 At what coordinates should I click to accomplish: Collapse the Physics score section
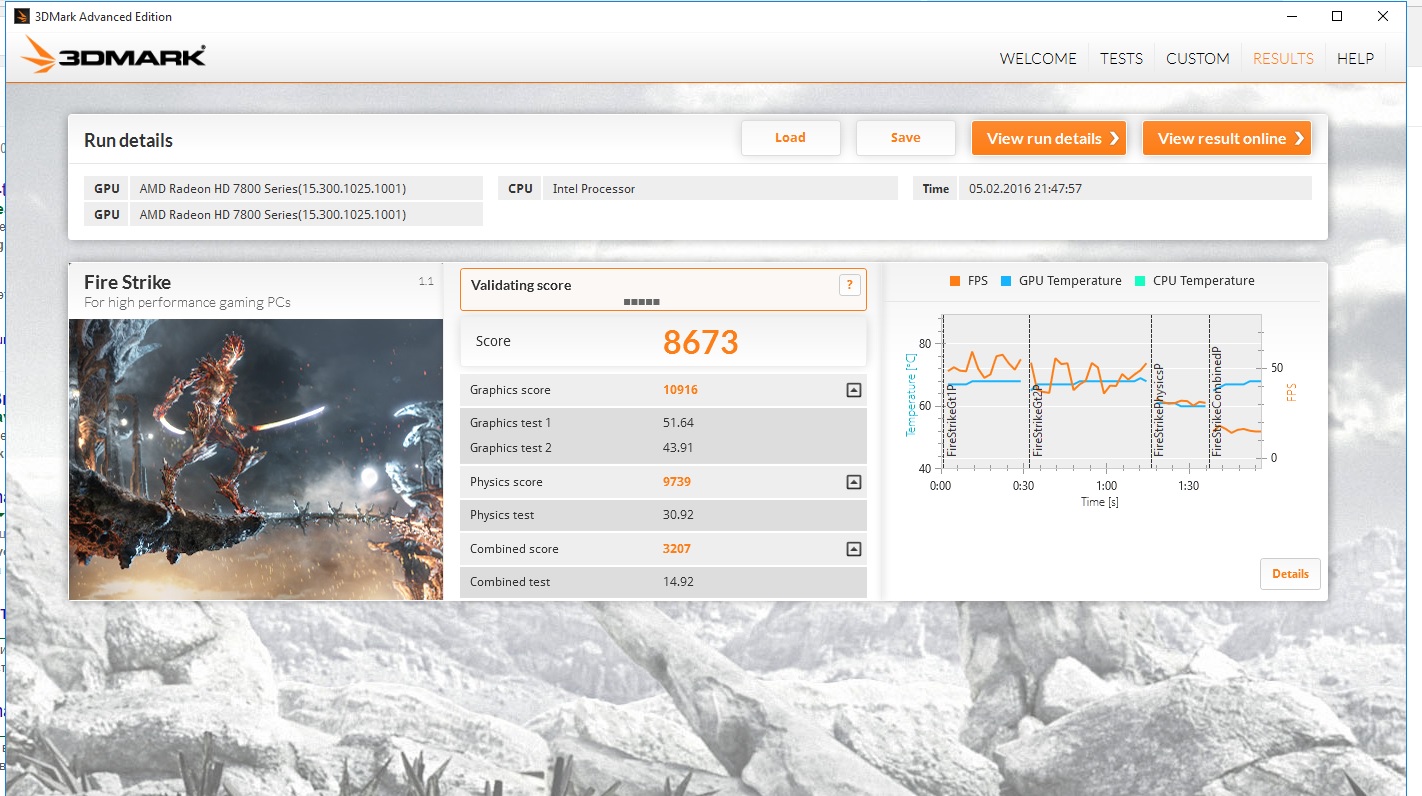(x=853, y=482)
